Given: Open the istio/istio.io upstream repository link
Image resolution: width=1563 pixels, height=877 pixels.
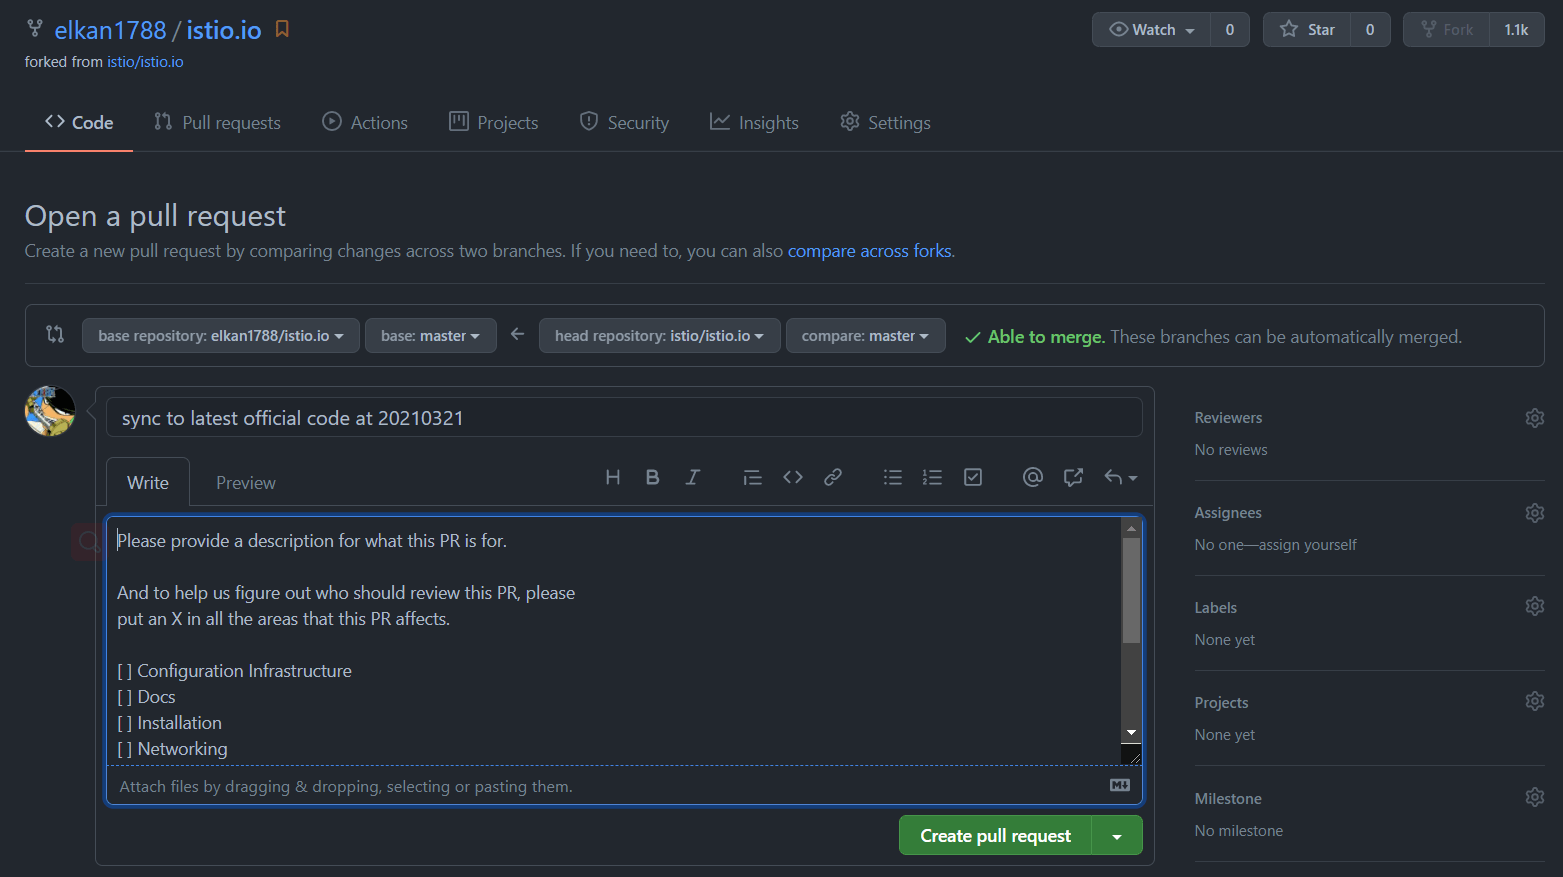Looking at the screenshot, I should point(145,62).
